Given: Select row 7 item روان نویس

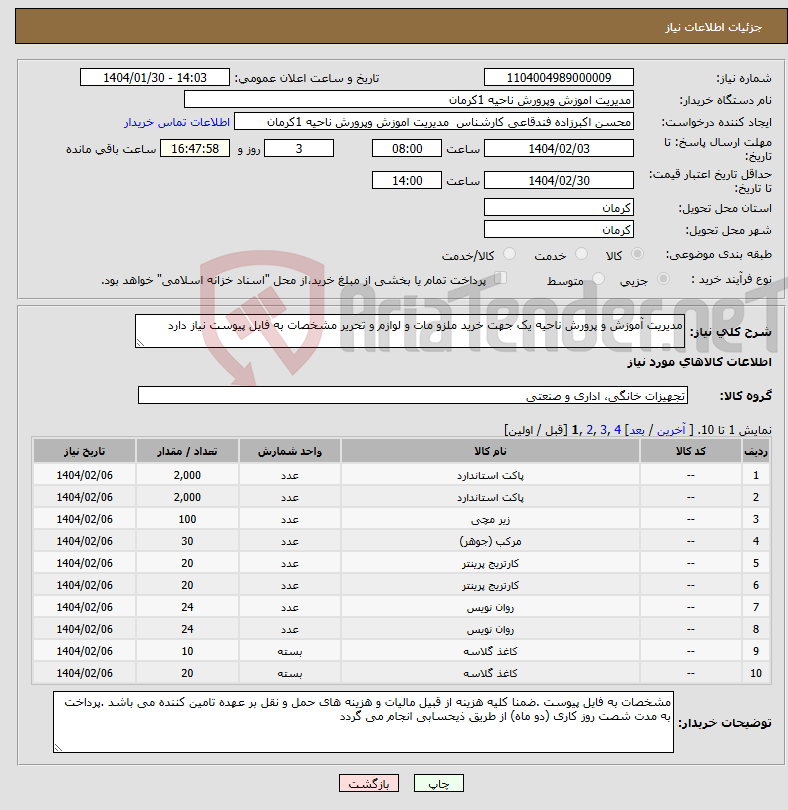Looking at the screenshot, I should coord(490,608).
